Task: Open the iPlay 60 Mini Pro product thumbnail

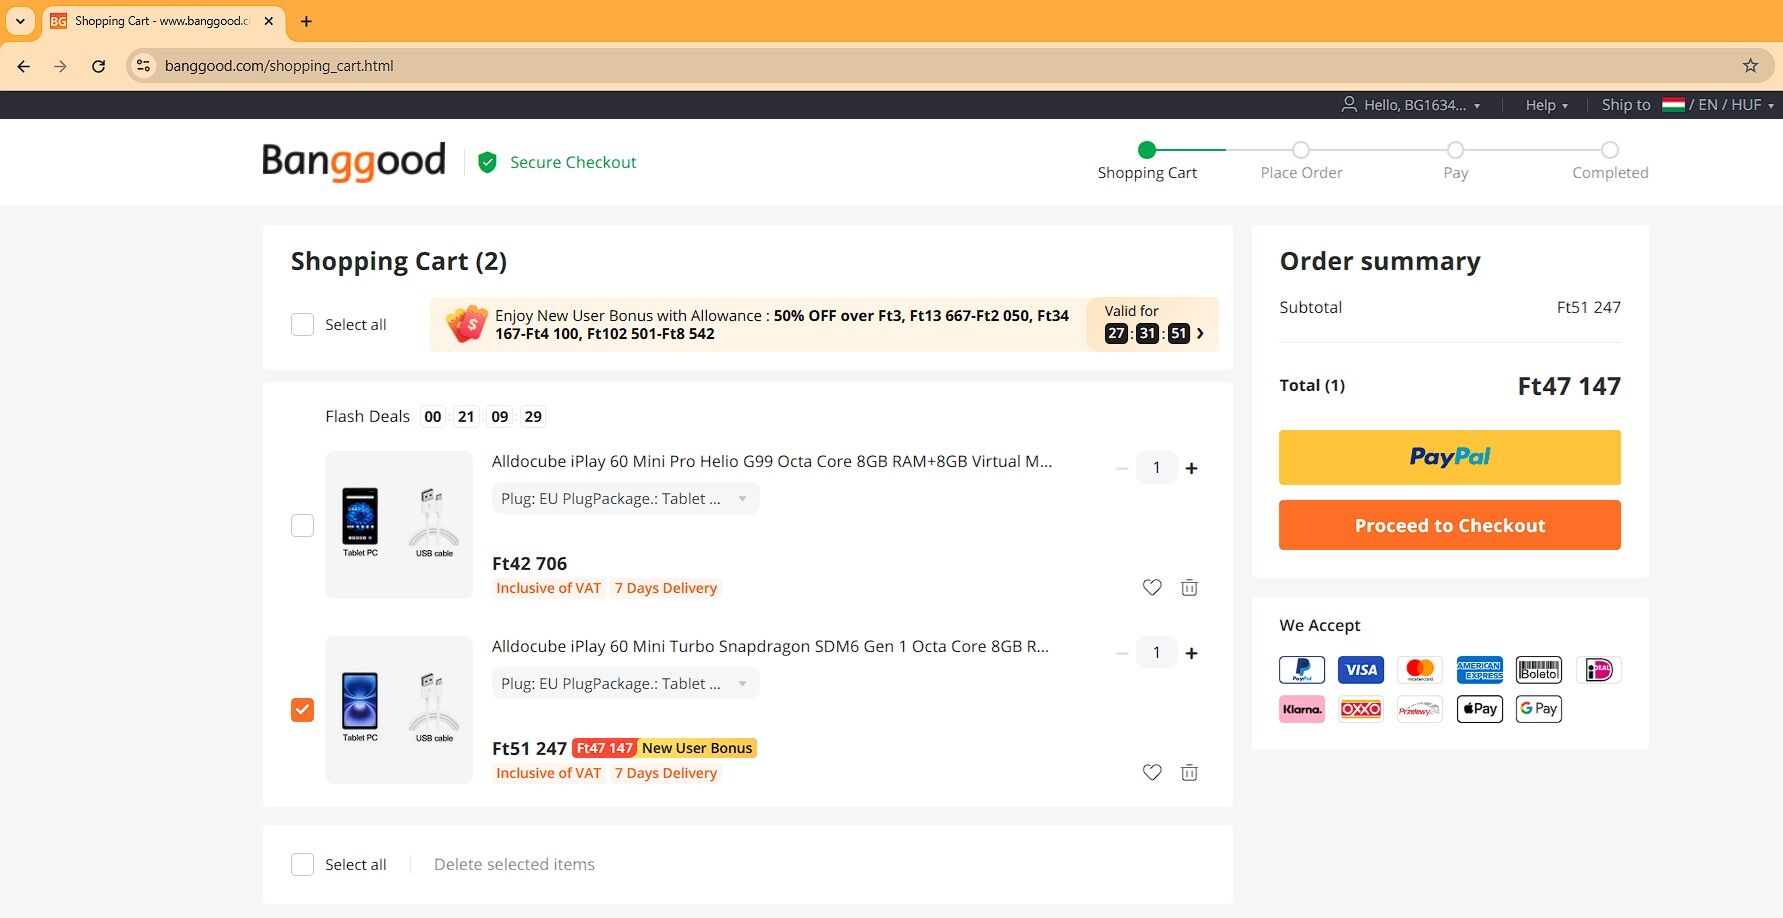Action: [x=399, y=525]
